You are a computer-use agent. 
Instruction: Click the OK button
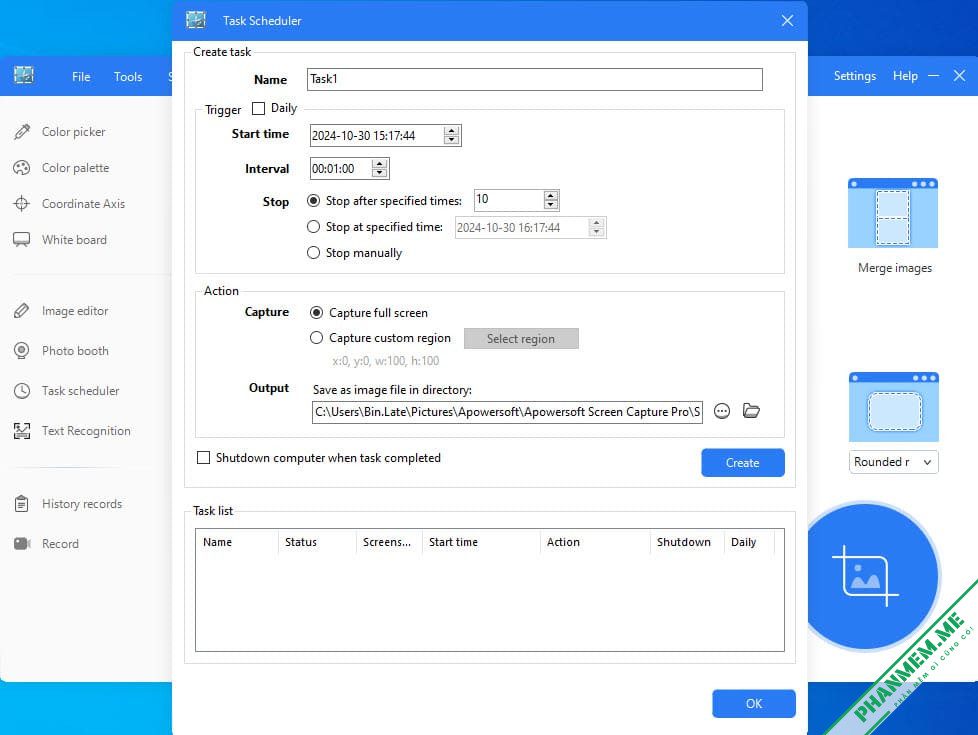tap(753, 703)
